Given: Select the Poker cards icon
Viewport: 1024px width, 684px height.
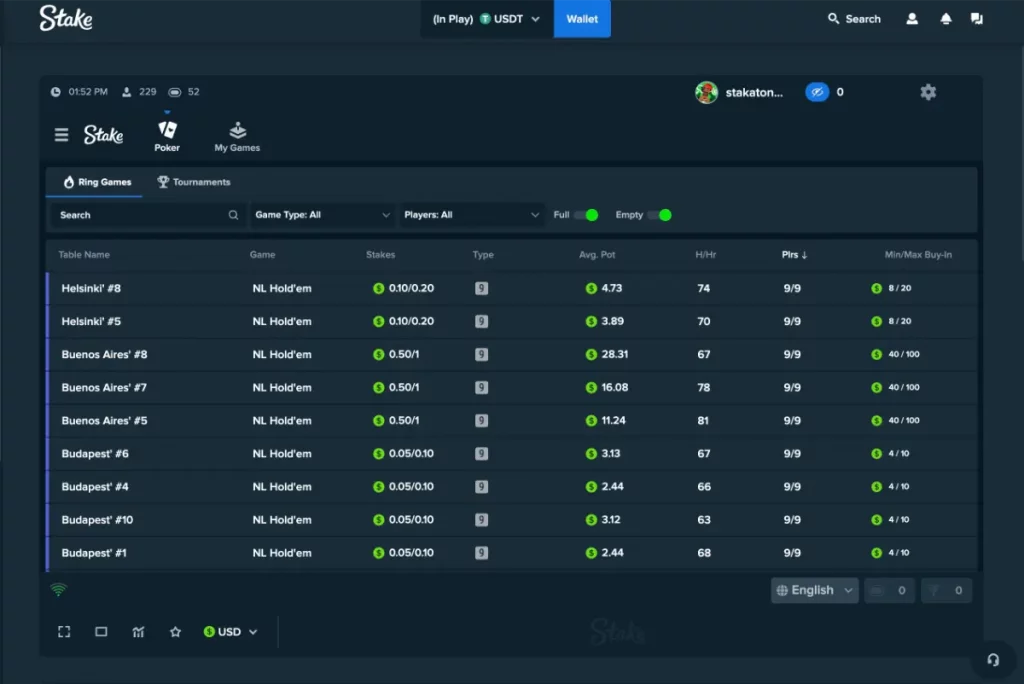Looking at the screenshot, I should coord(167,129).
